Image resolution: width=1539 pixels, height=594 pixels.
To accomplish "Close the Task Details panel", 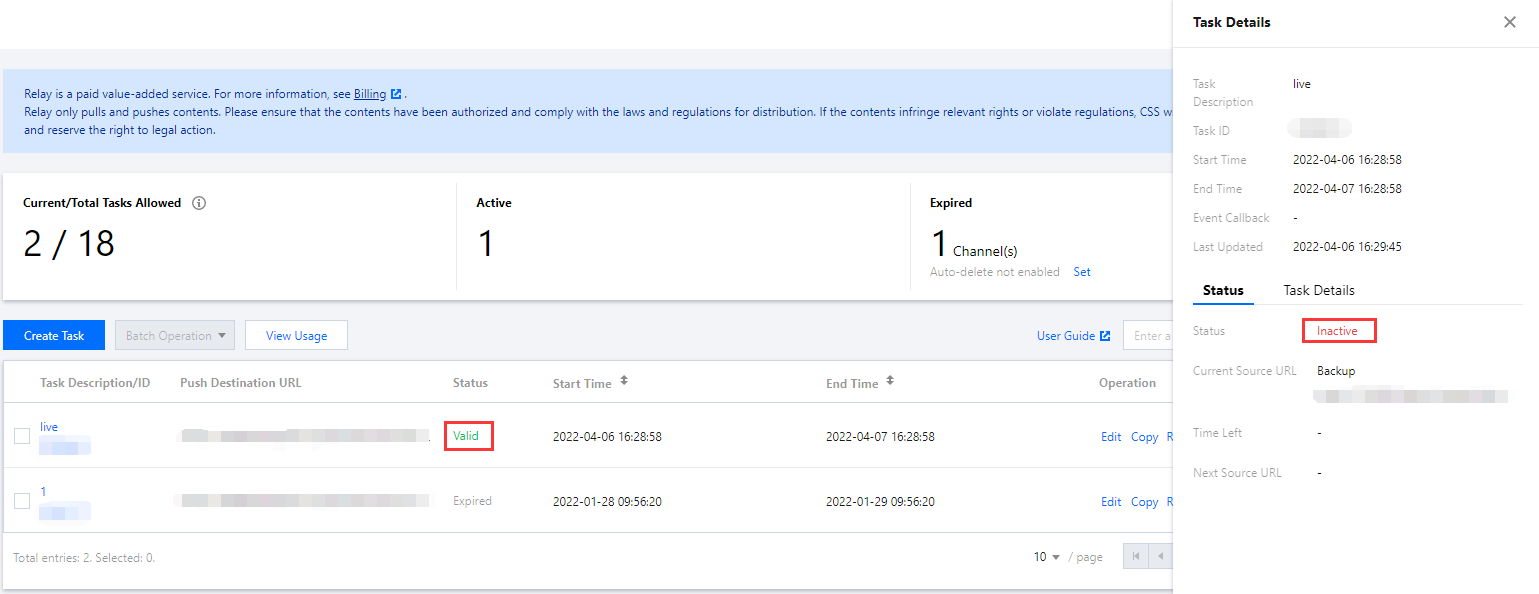I will [1509, 22].
